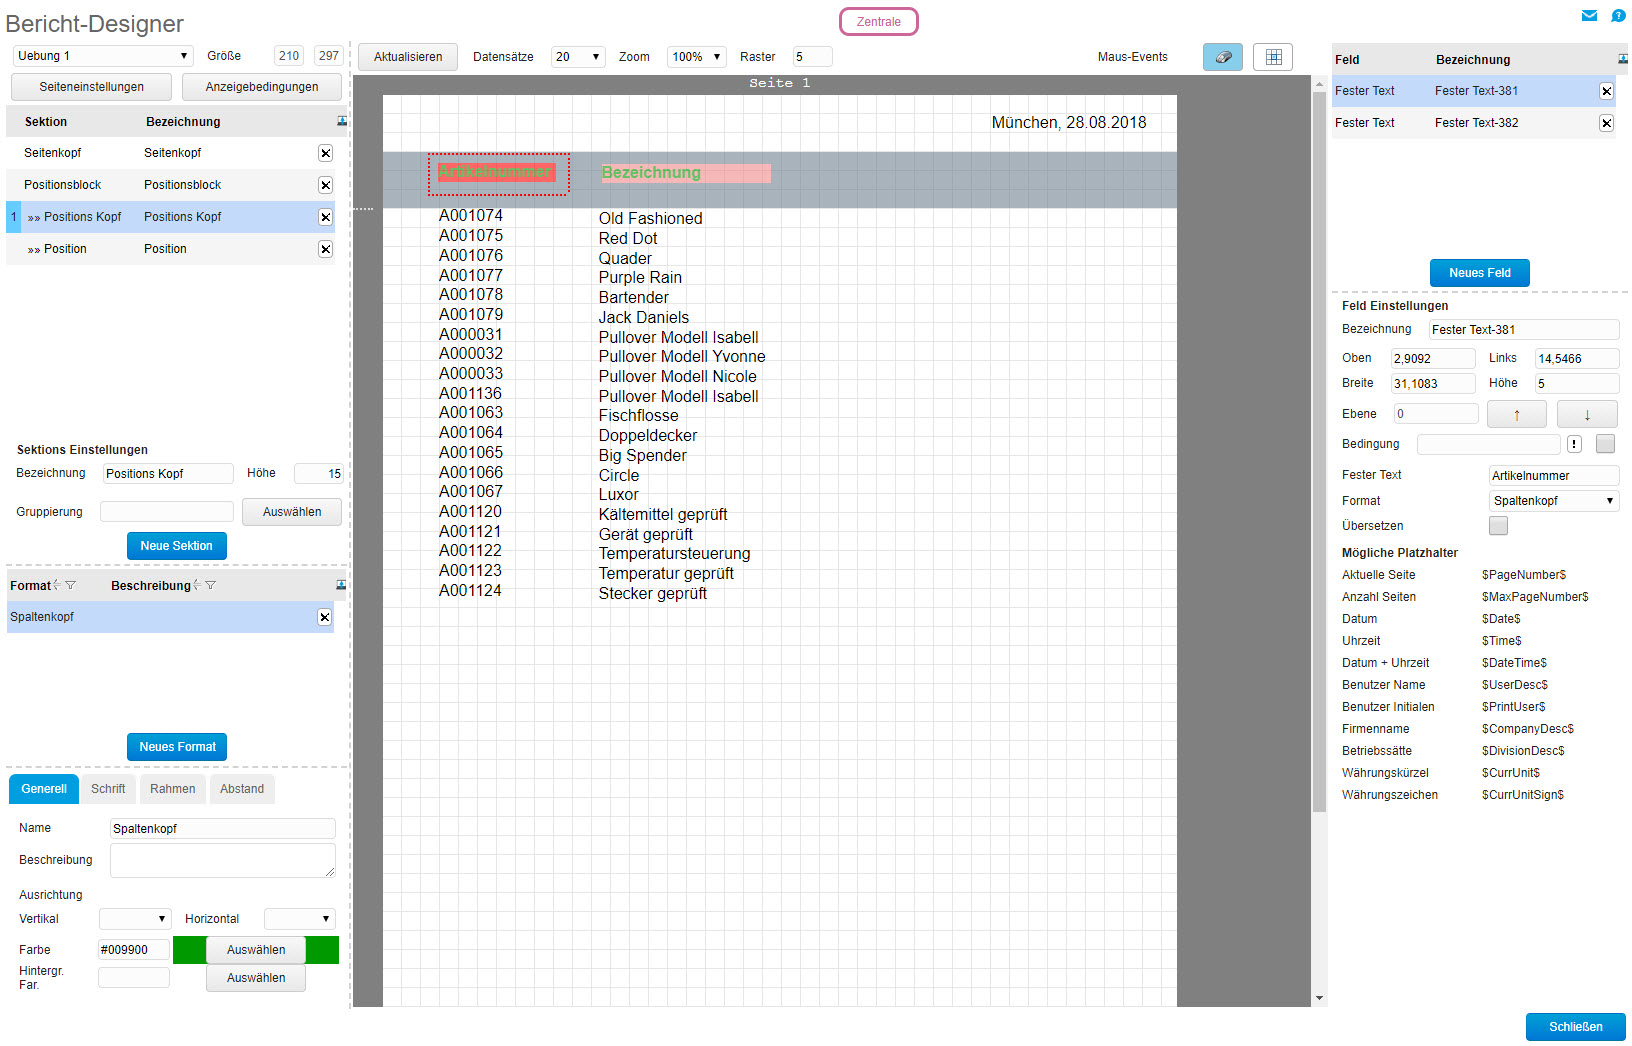The image size is (1632, 1046).
Task: Switch to the Generell tab
Action: click(x=44, y=789)
